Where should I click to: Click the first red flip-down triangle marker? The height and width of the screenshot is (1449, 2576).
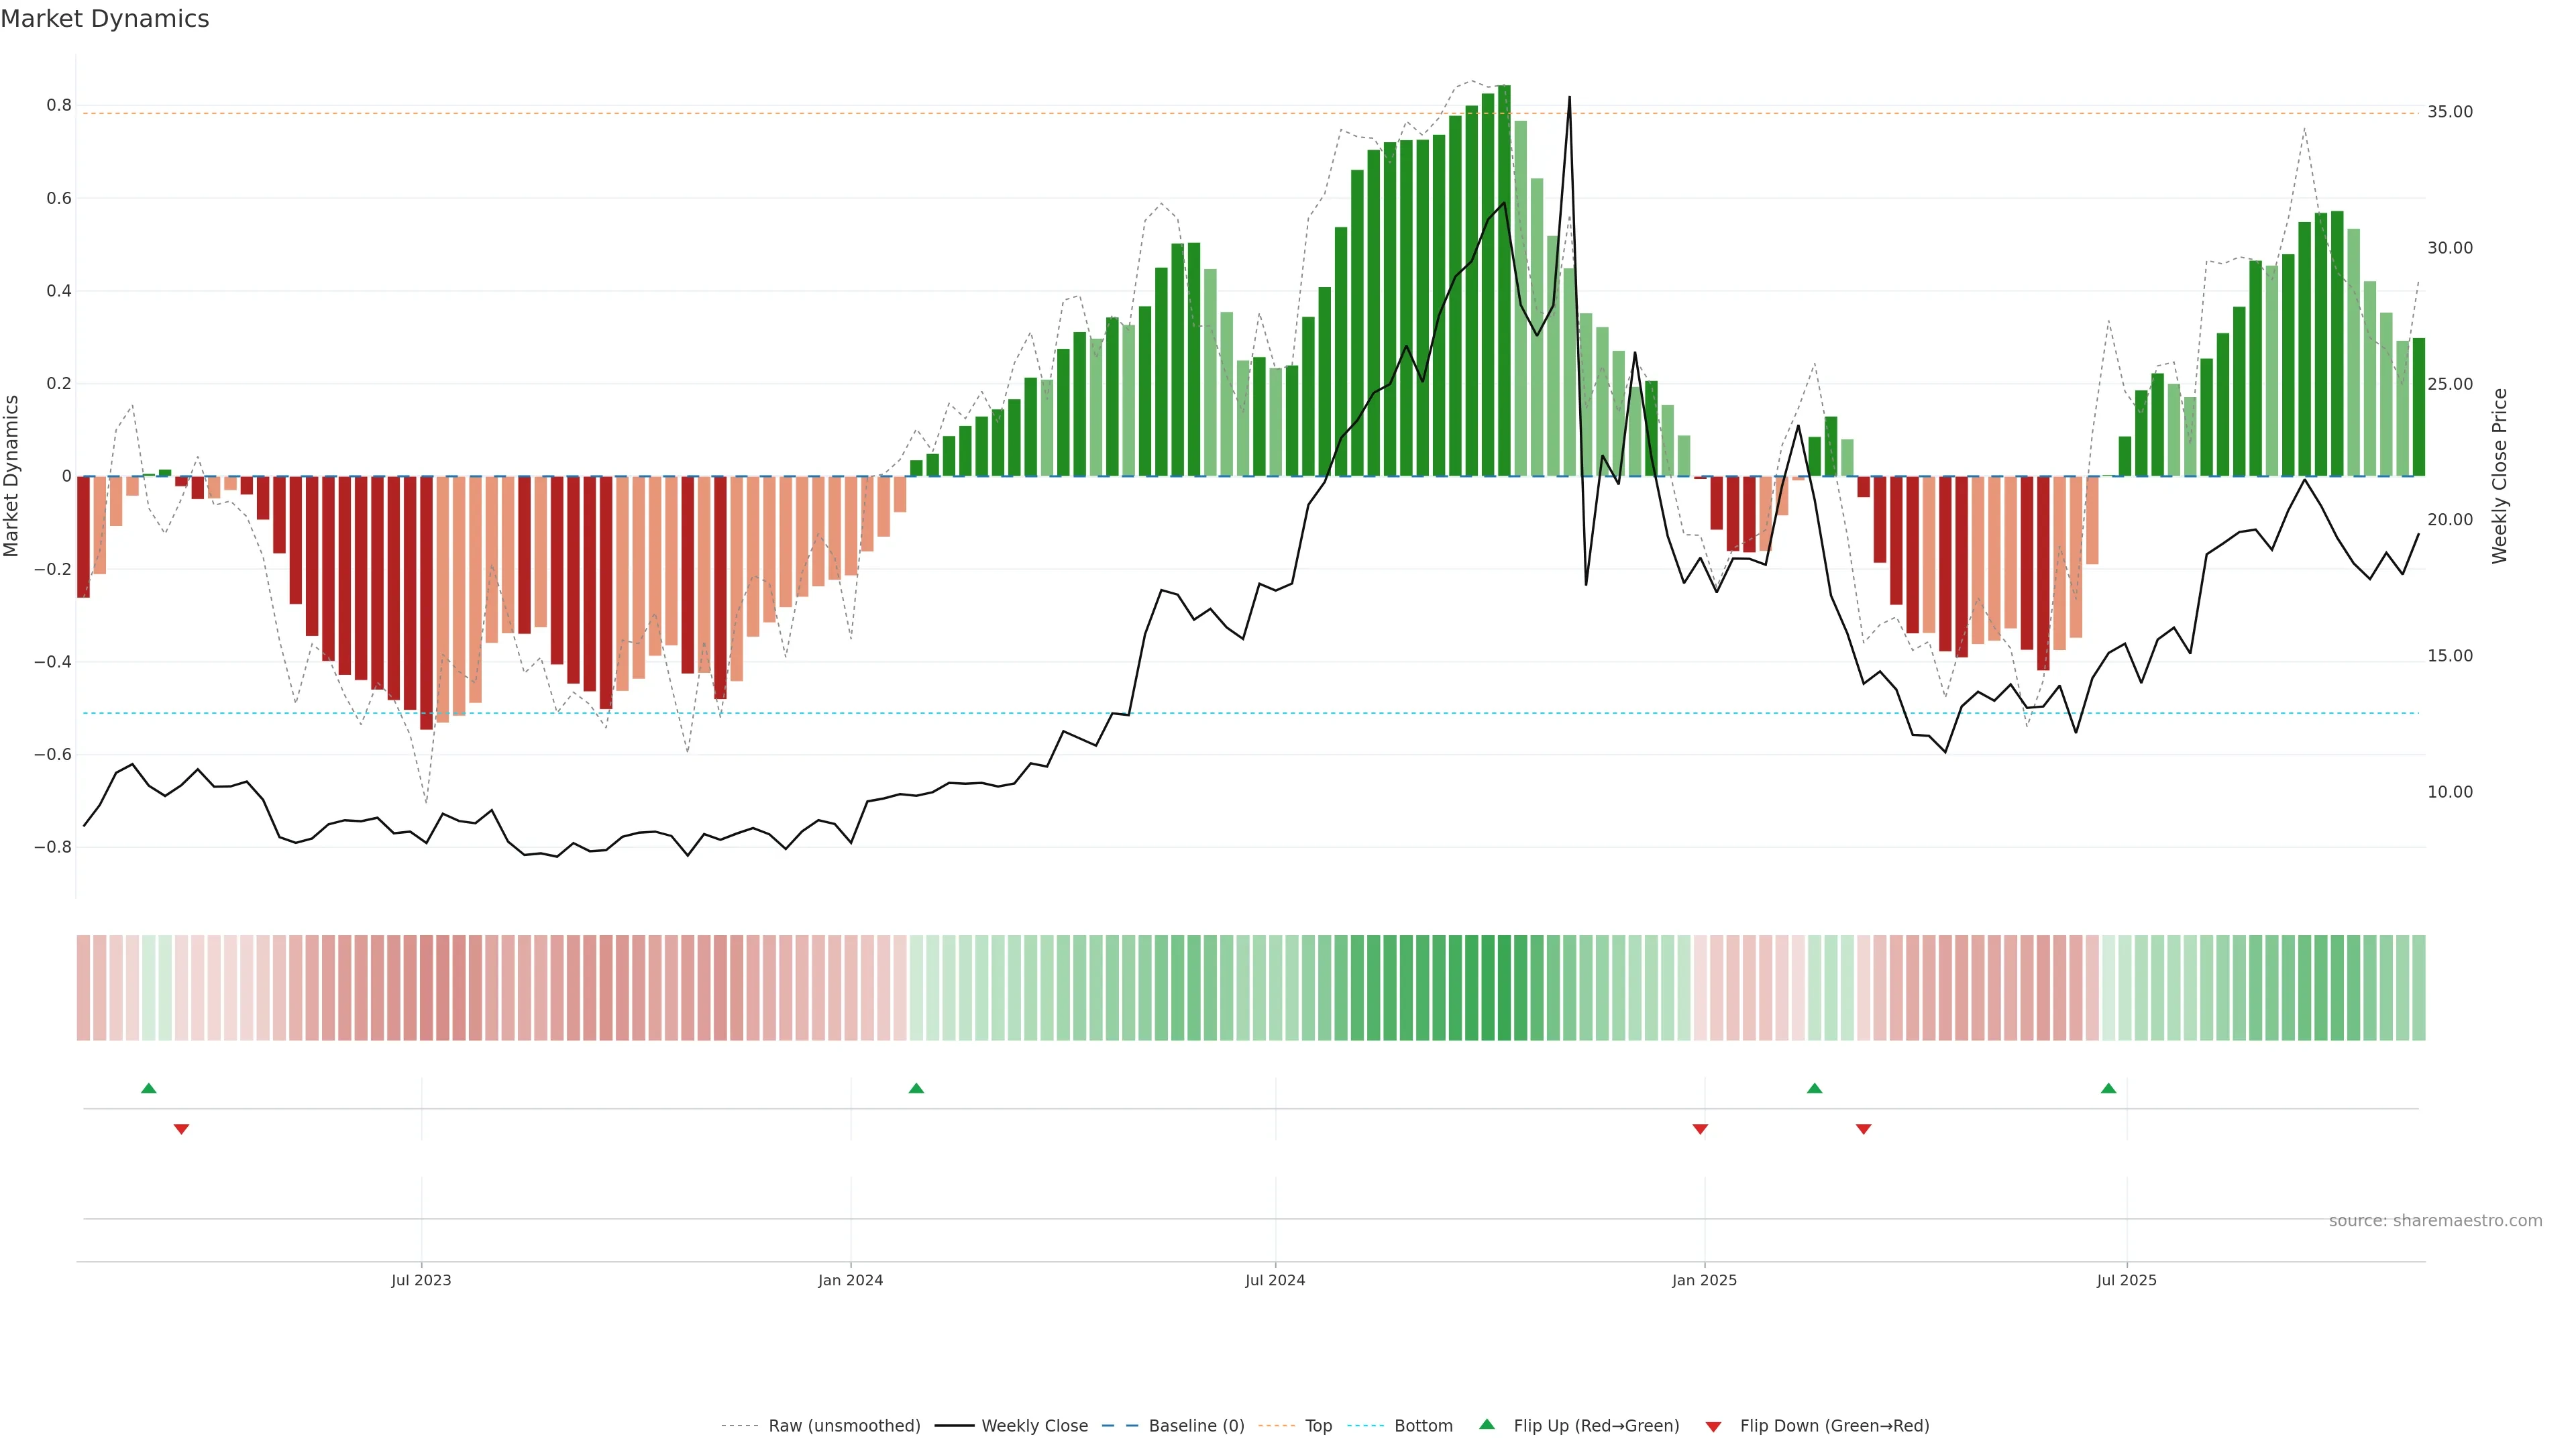181,1129
